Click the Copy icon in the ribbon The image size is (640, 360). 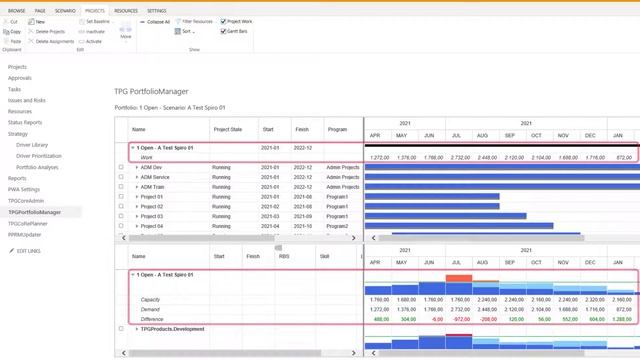(x=6, y=31)
